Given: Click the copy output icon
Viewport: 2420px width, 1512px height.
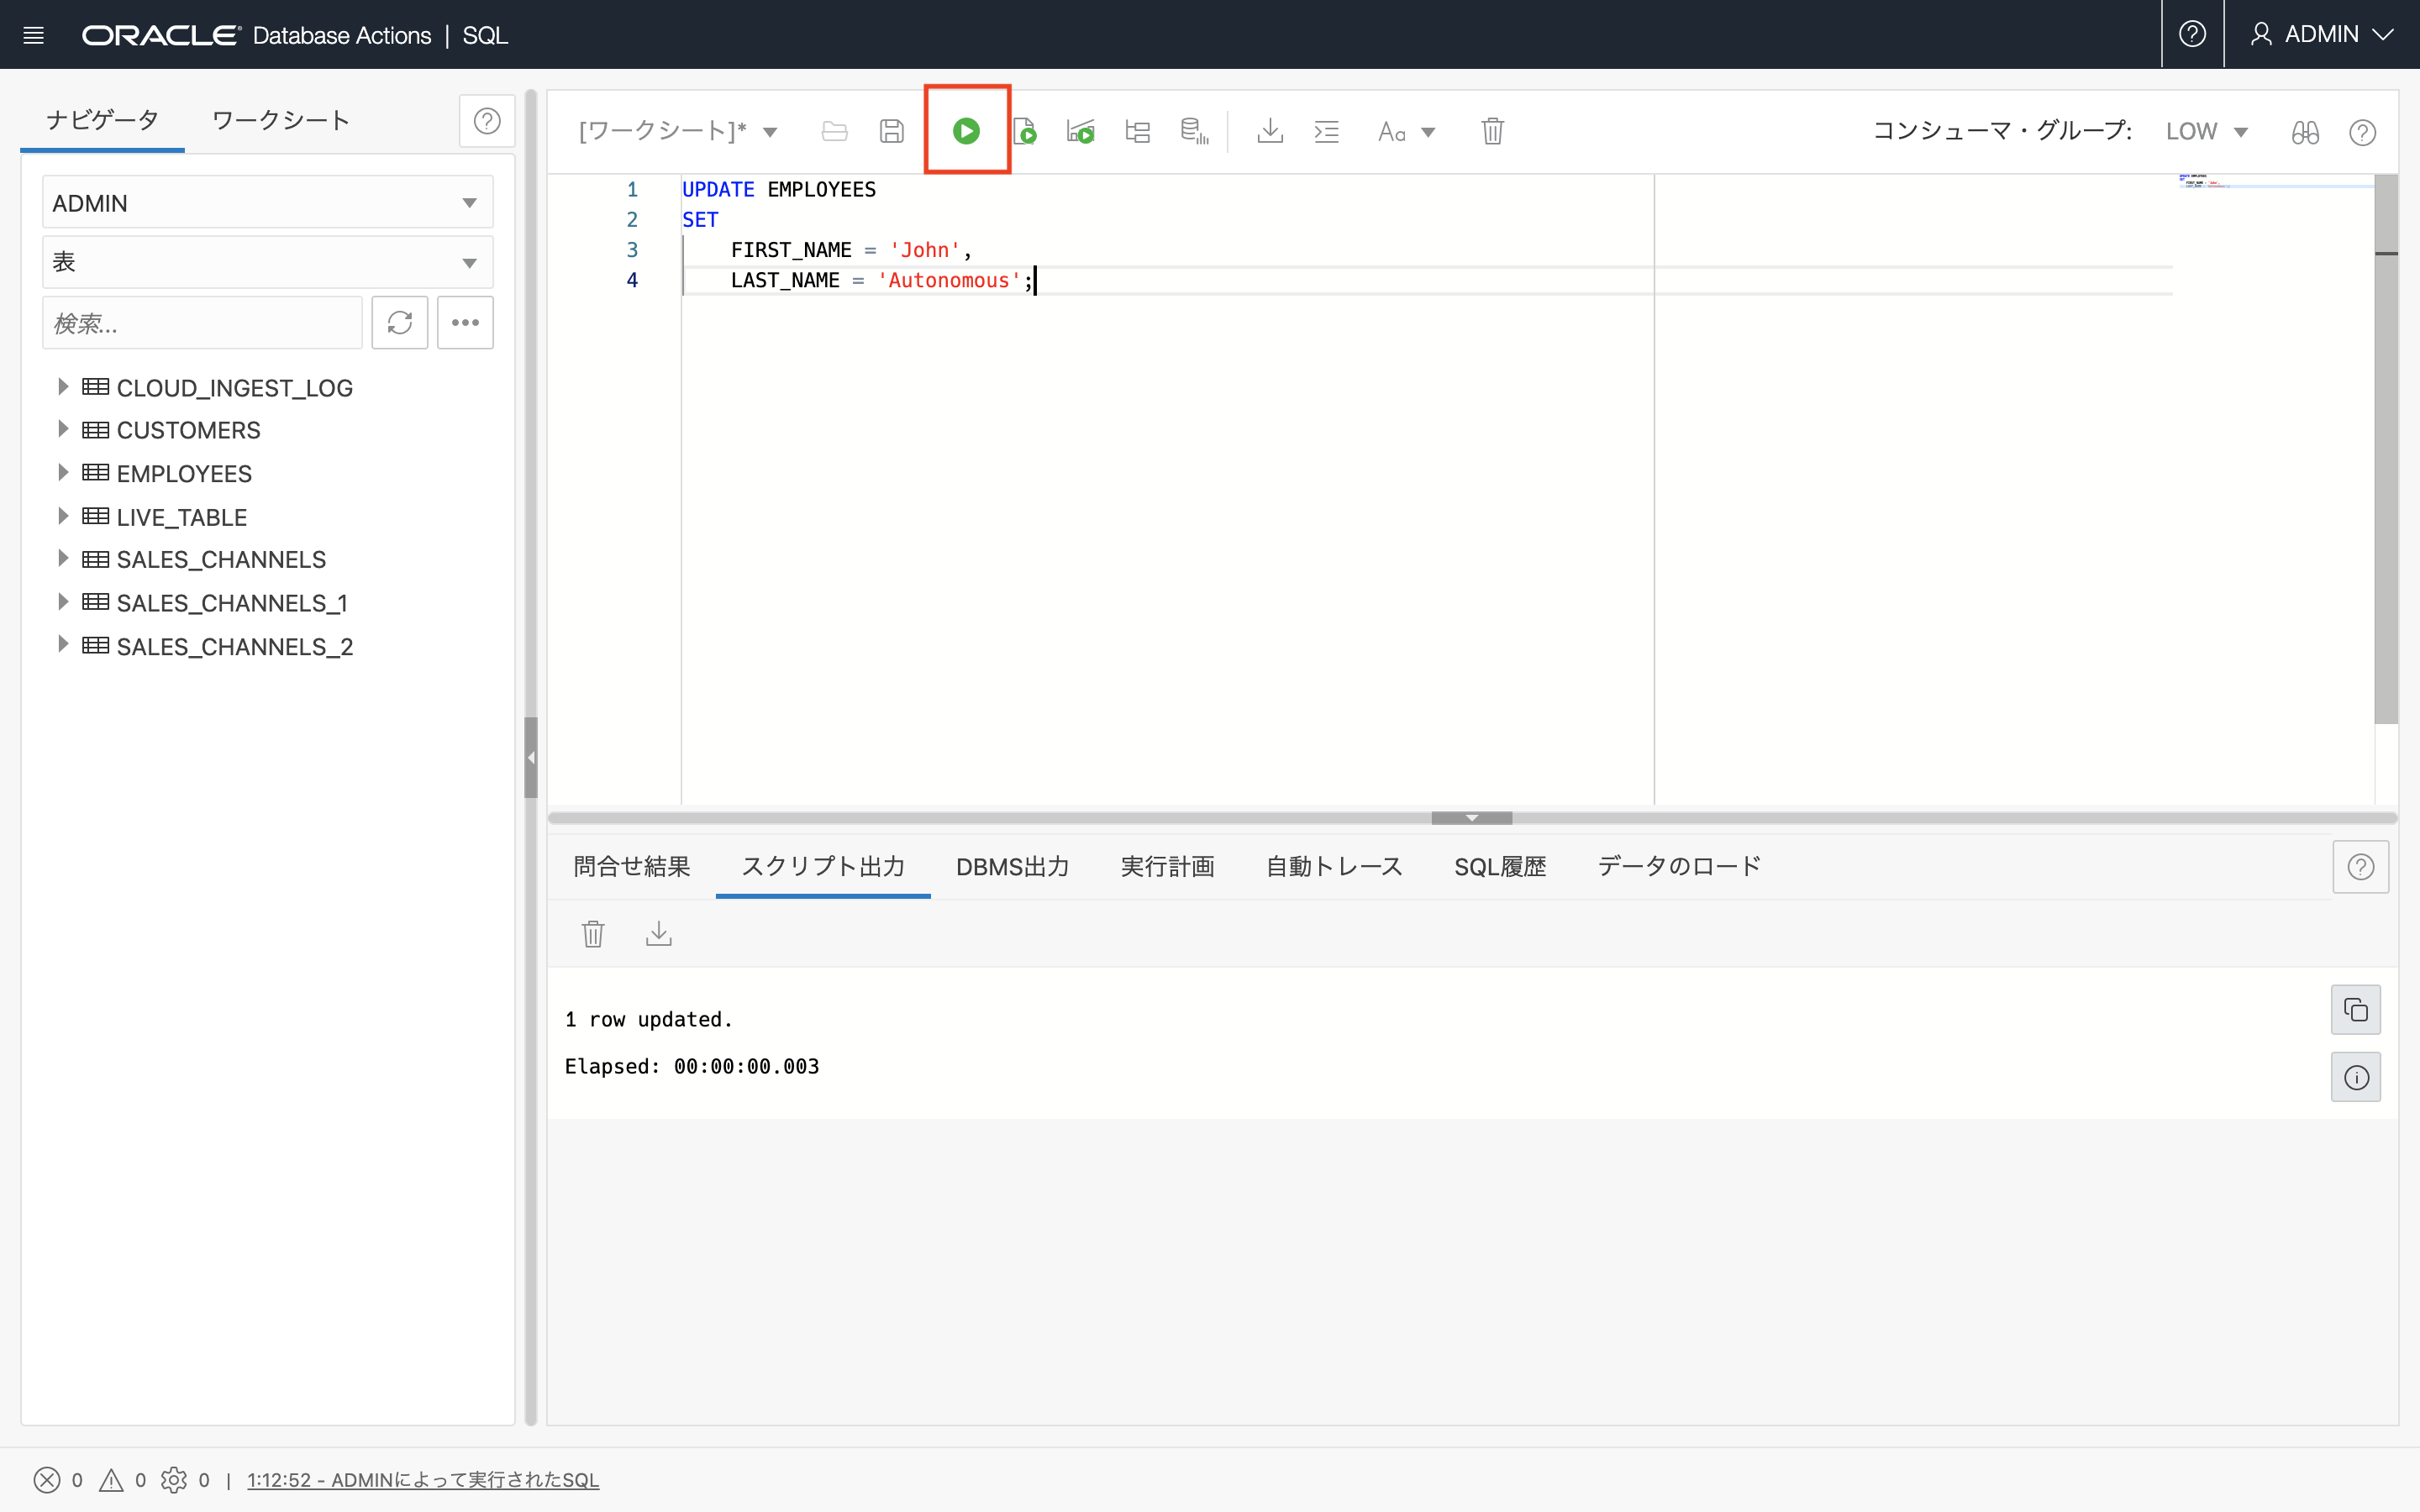Looking at the screenshot, I should 2355,1009.
